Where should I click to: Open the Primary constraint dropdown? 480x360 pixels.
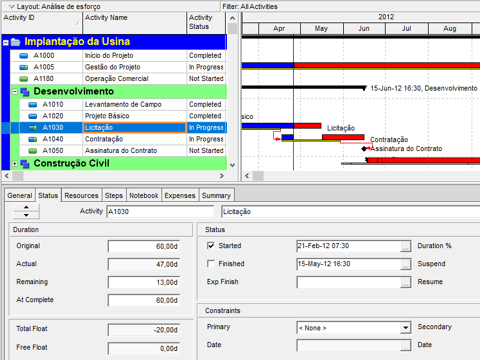[x=405, y=328]
